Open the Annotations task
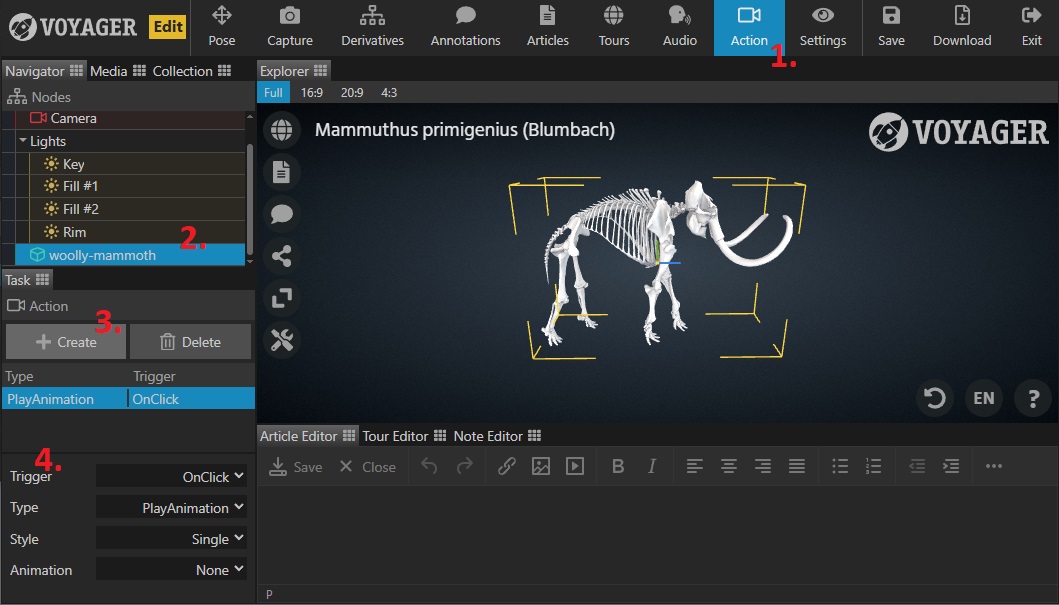 465,27
